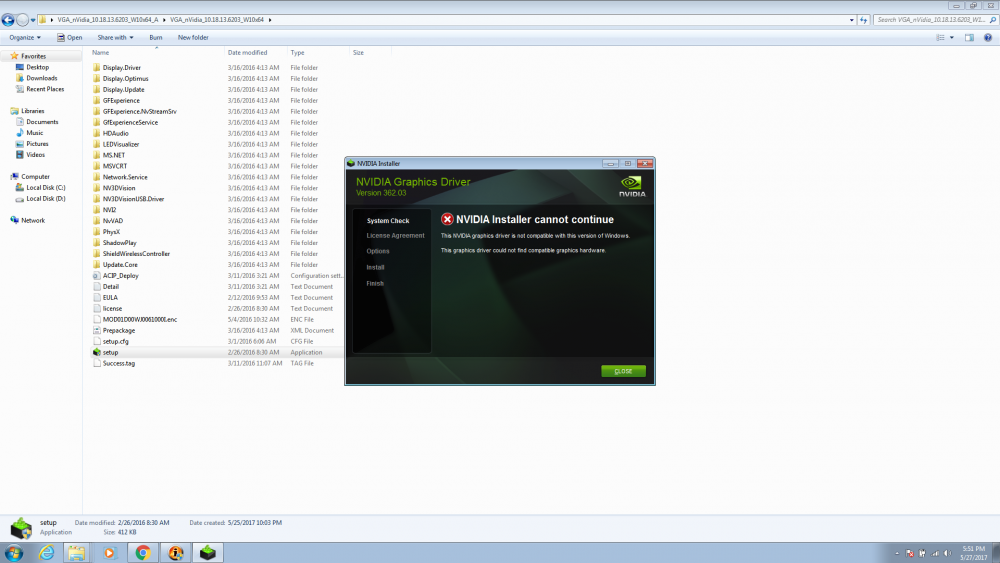Select the ShadowPlay folder icon

tap(97, 243)
